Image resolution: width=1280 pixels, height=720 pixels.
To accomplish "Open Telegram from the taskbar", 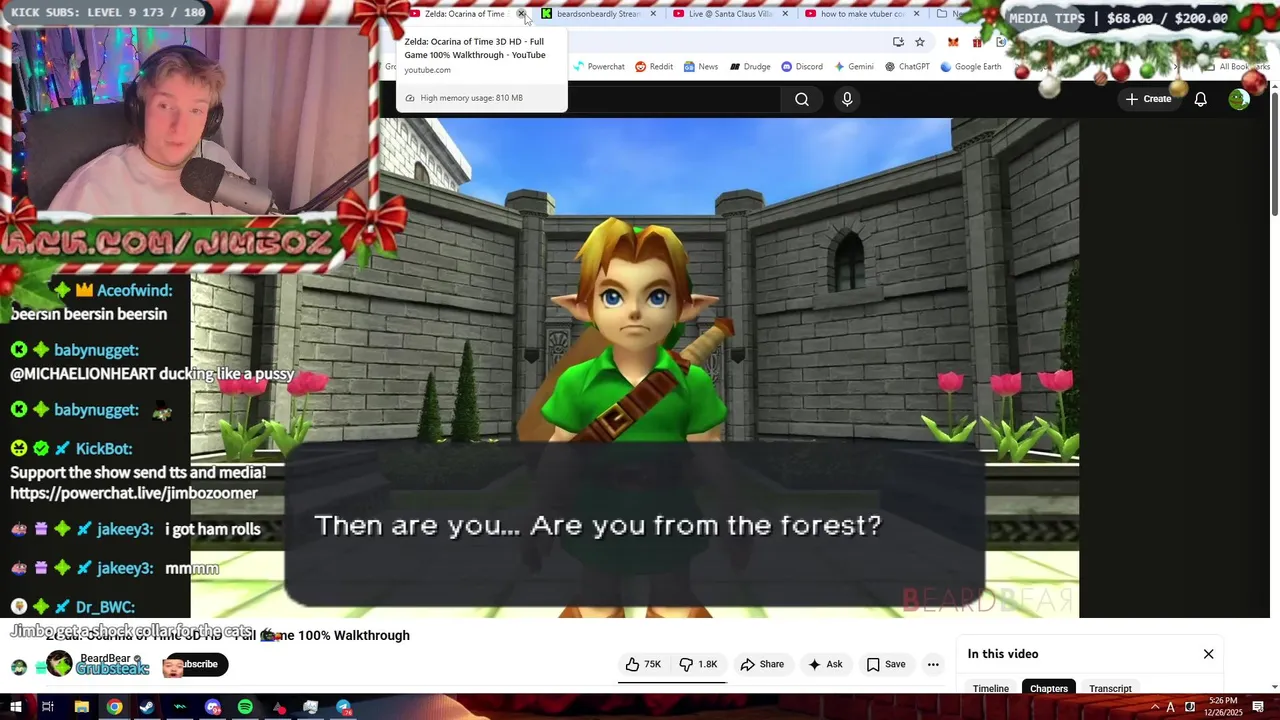I will coord(343,707).
